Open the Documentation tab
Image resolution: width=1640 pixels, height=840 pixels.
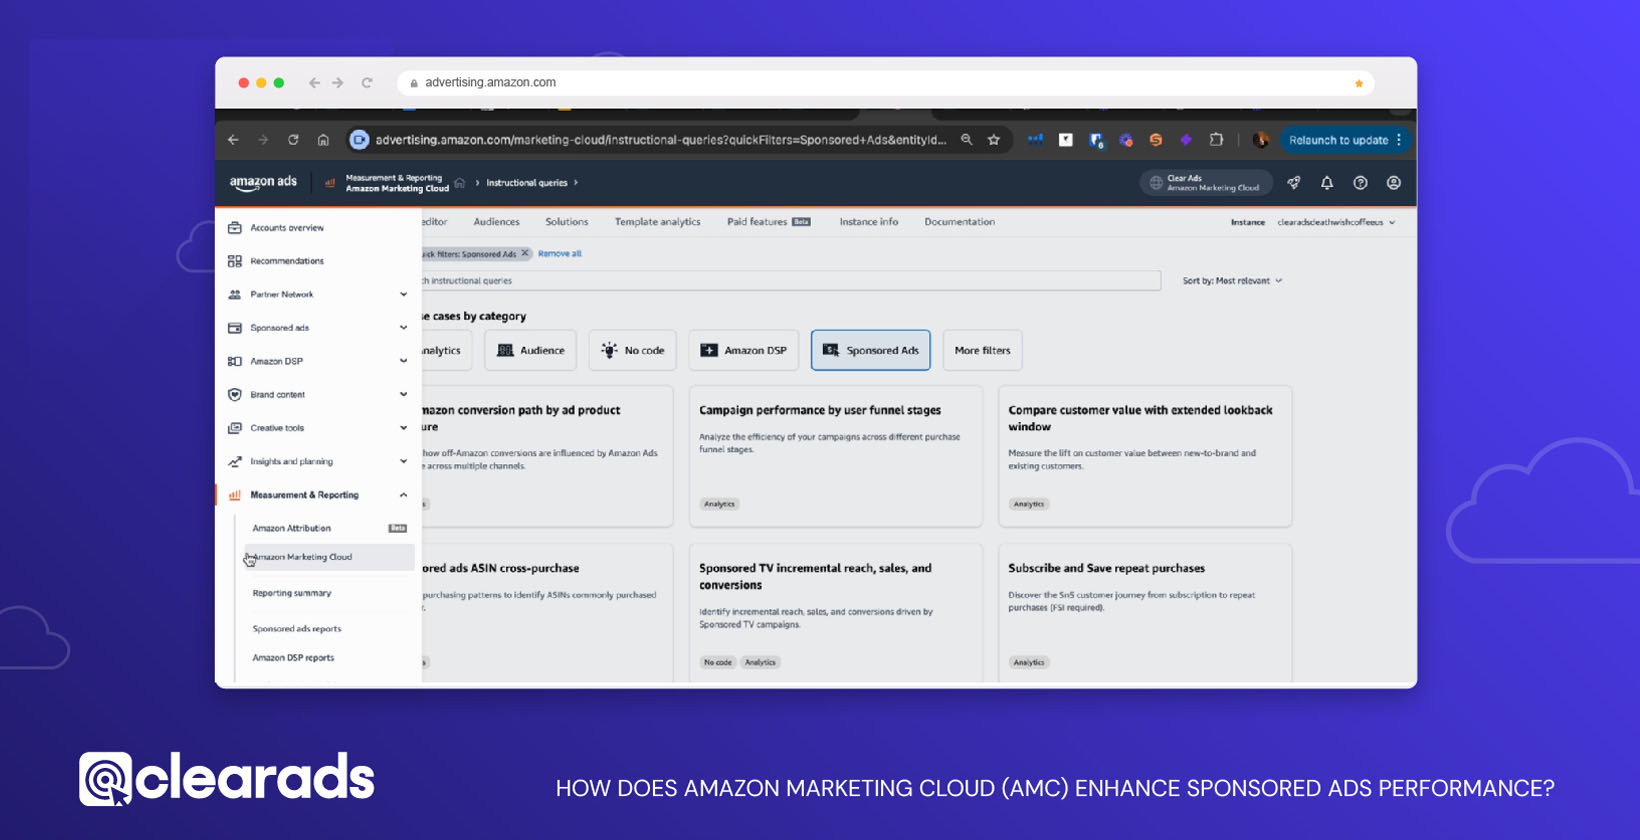[959, 222]
